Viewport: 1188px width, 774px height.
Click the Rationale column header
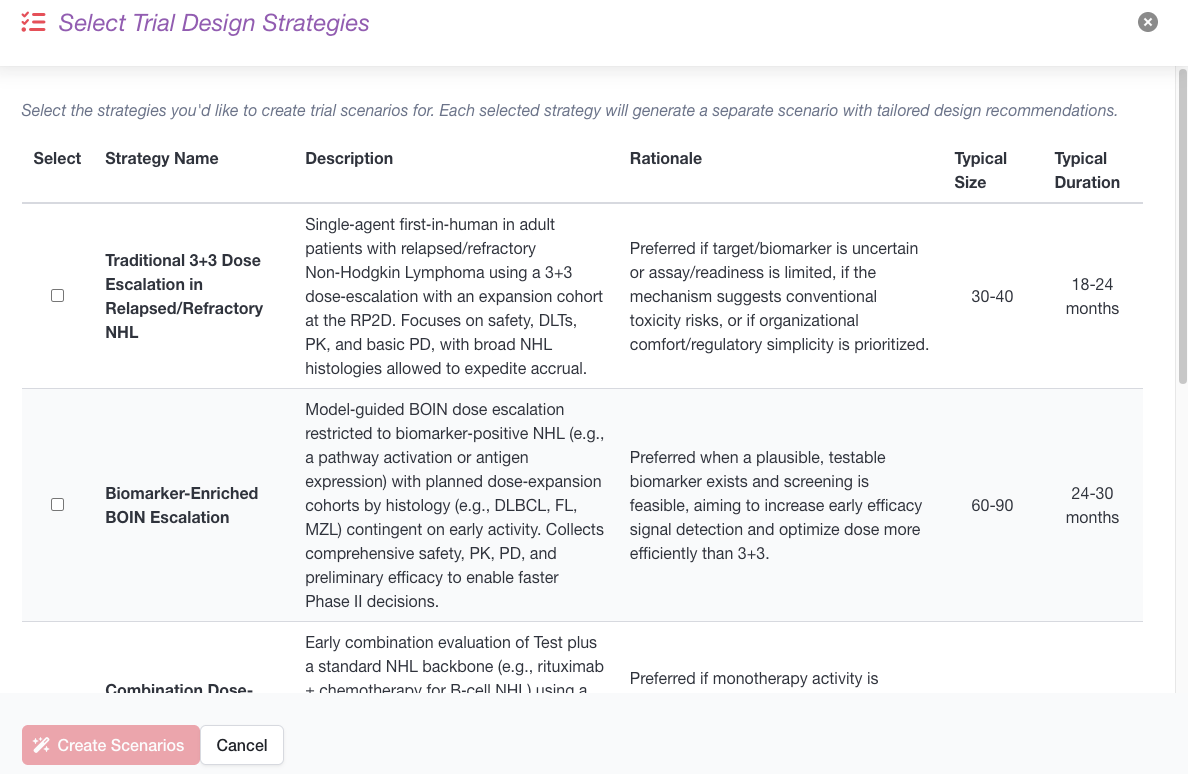tap(666, 158)
